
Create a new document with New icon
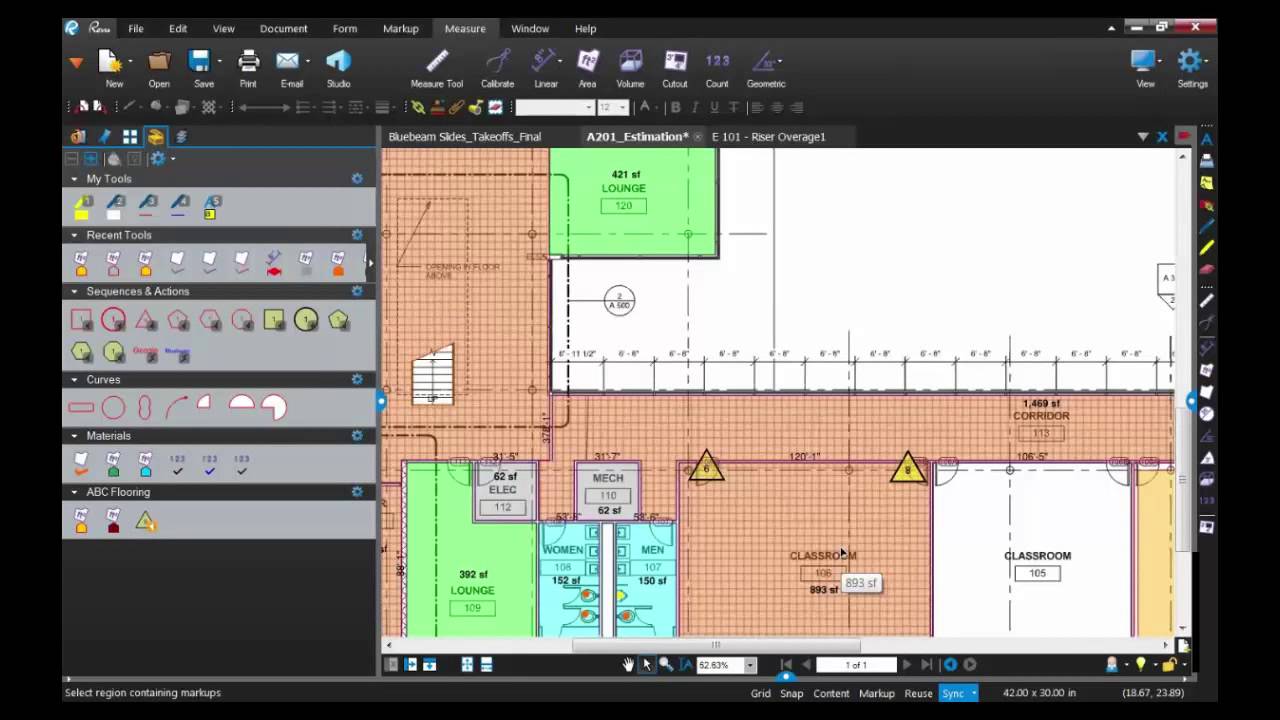pyautogui.click(x=110, y=61)
